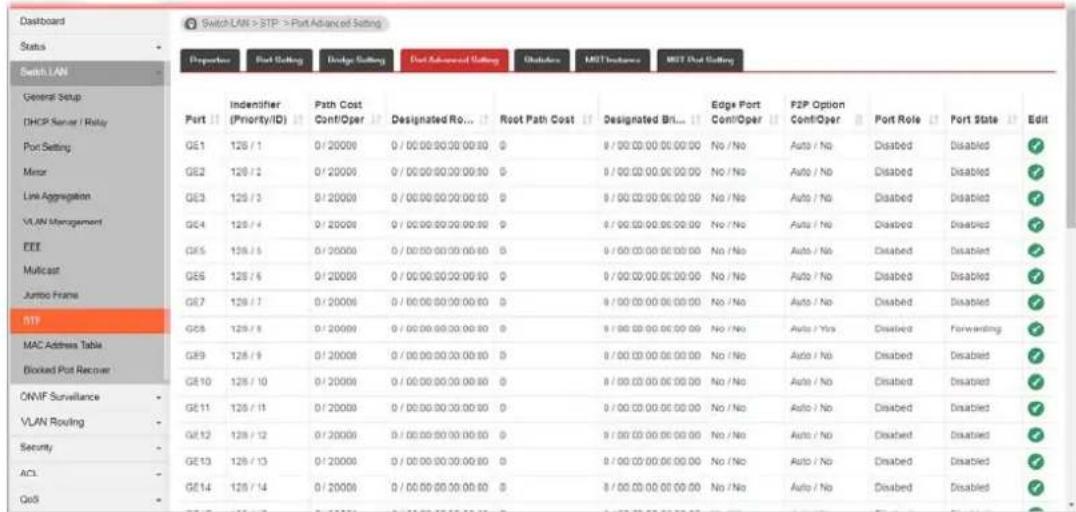Click the Forwarding state cell of GE8

click(975, 329)
